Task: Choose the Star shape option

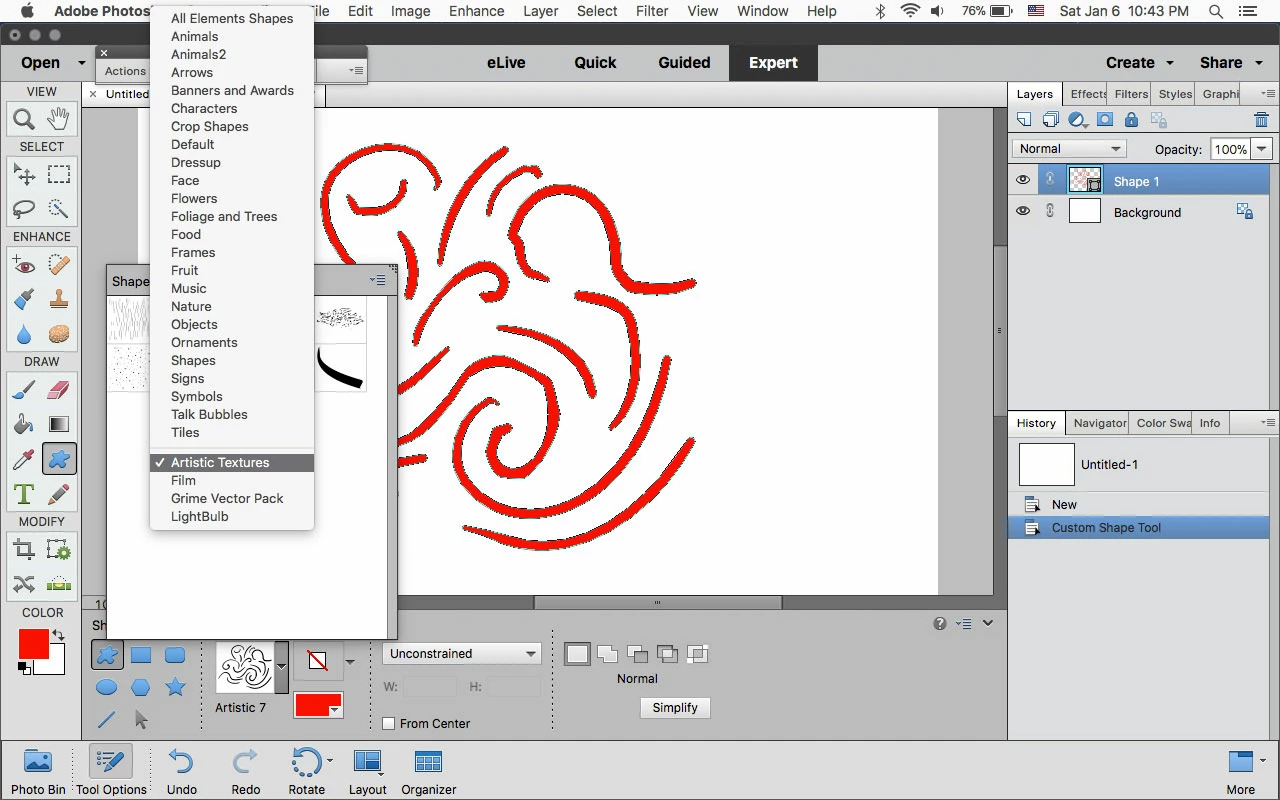Action: point(175,687)
